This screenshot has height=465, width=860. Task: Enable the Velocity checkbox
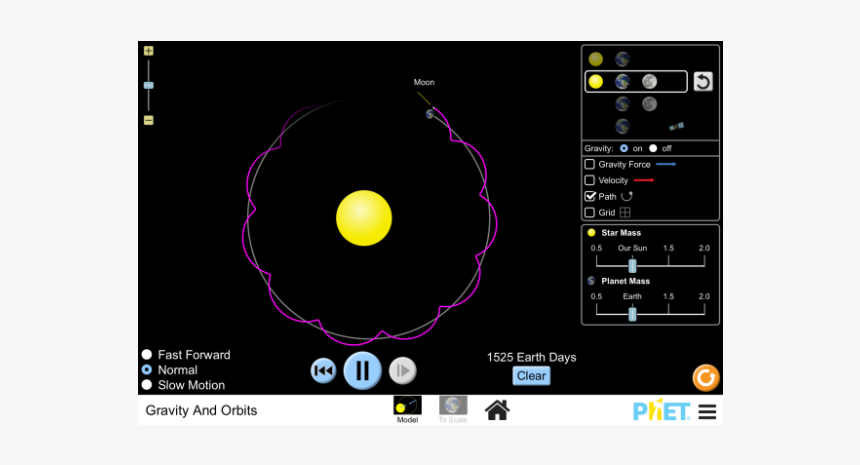pyautogui.click(x=590, y=180)
